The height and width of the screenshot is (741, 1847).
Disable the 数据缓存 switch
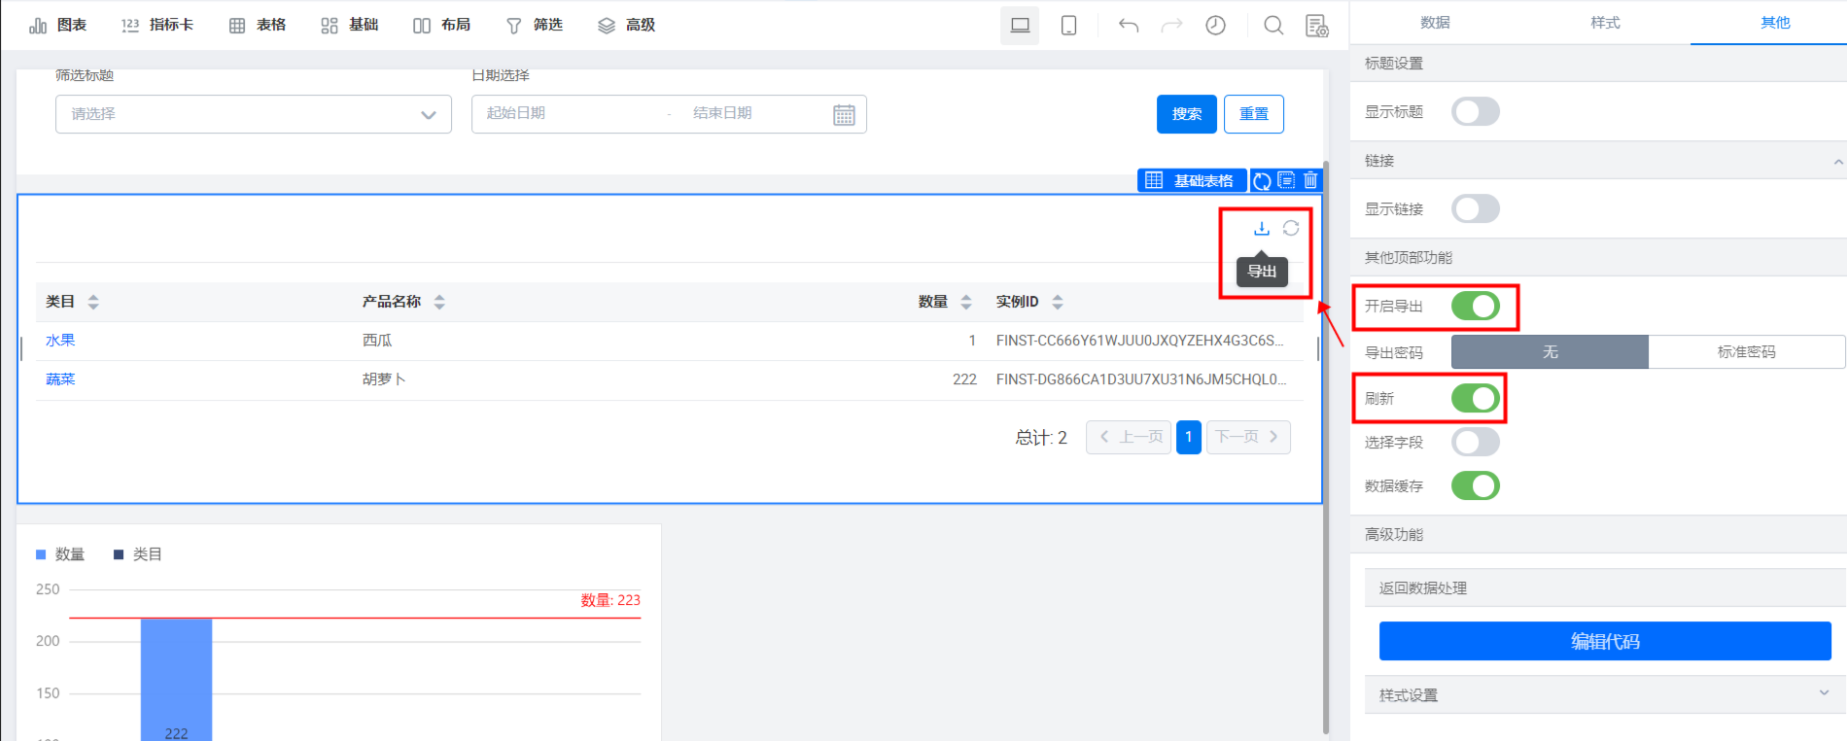(x=1475, y=486)
